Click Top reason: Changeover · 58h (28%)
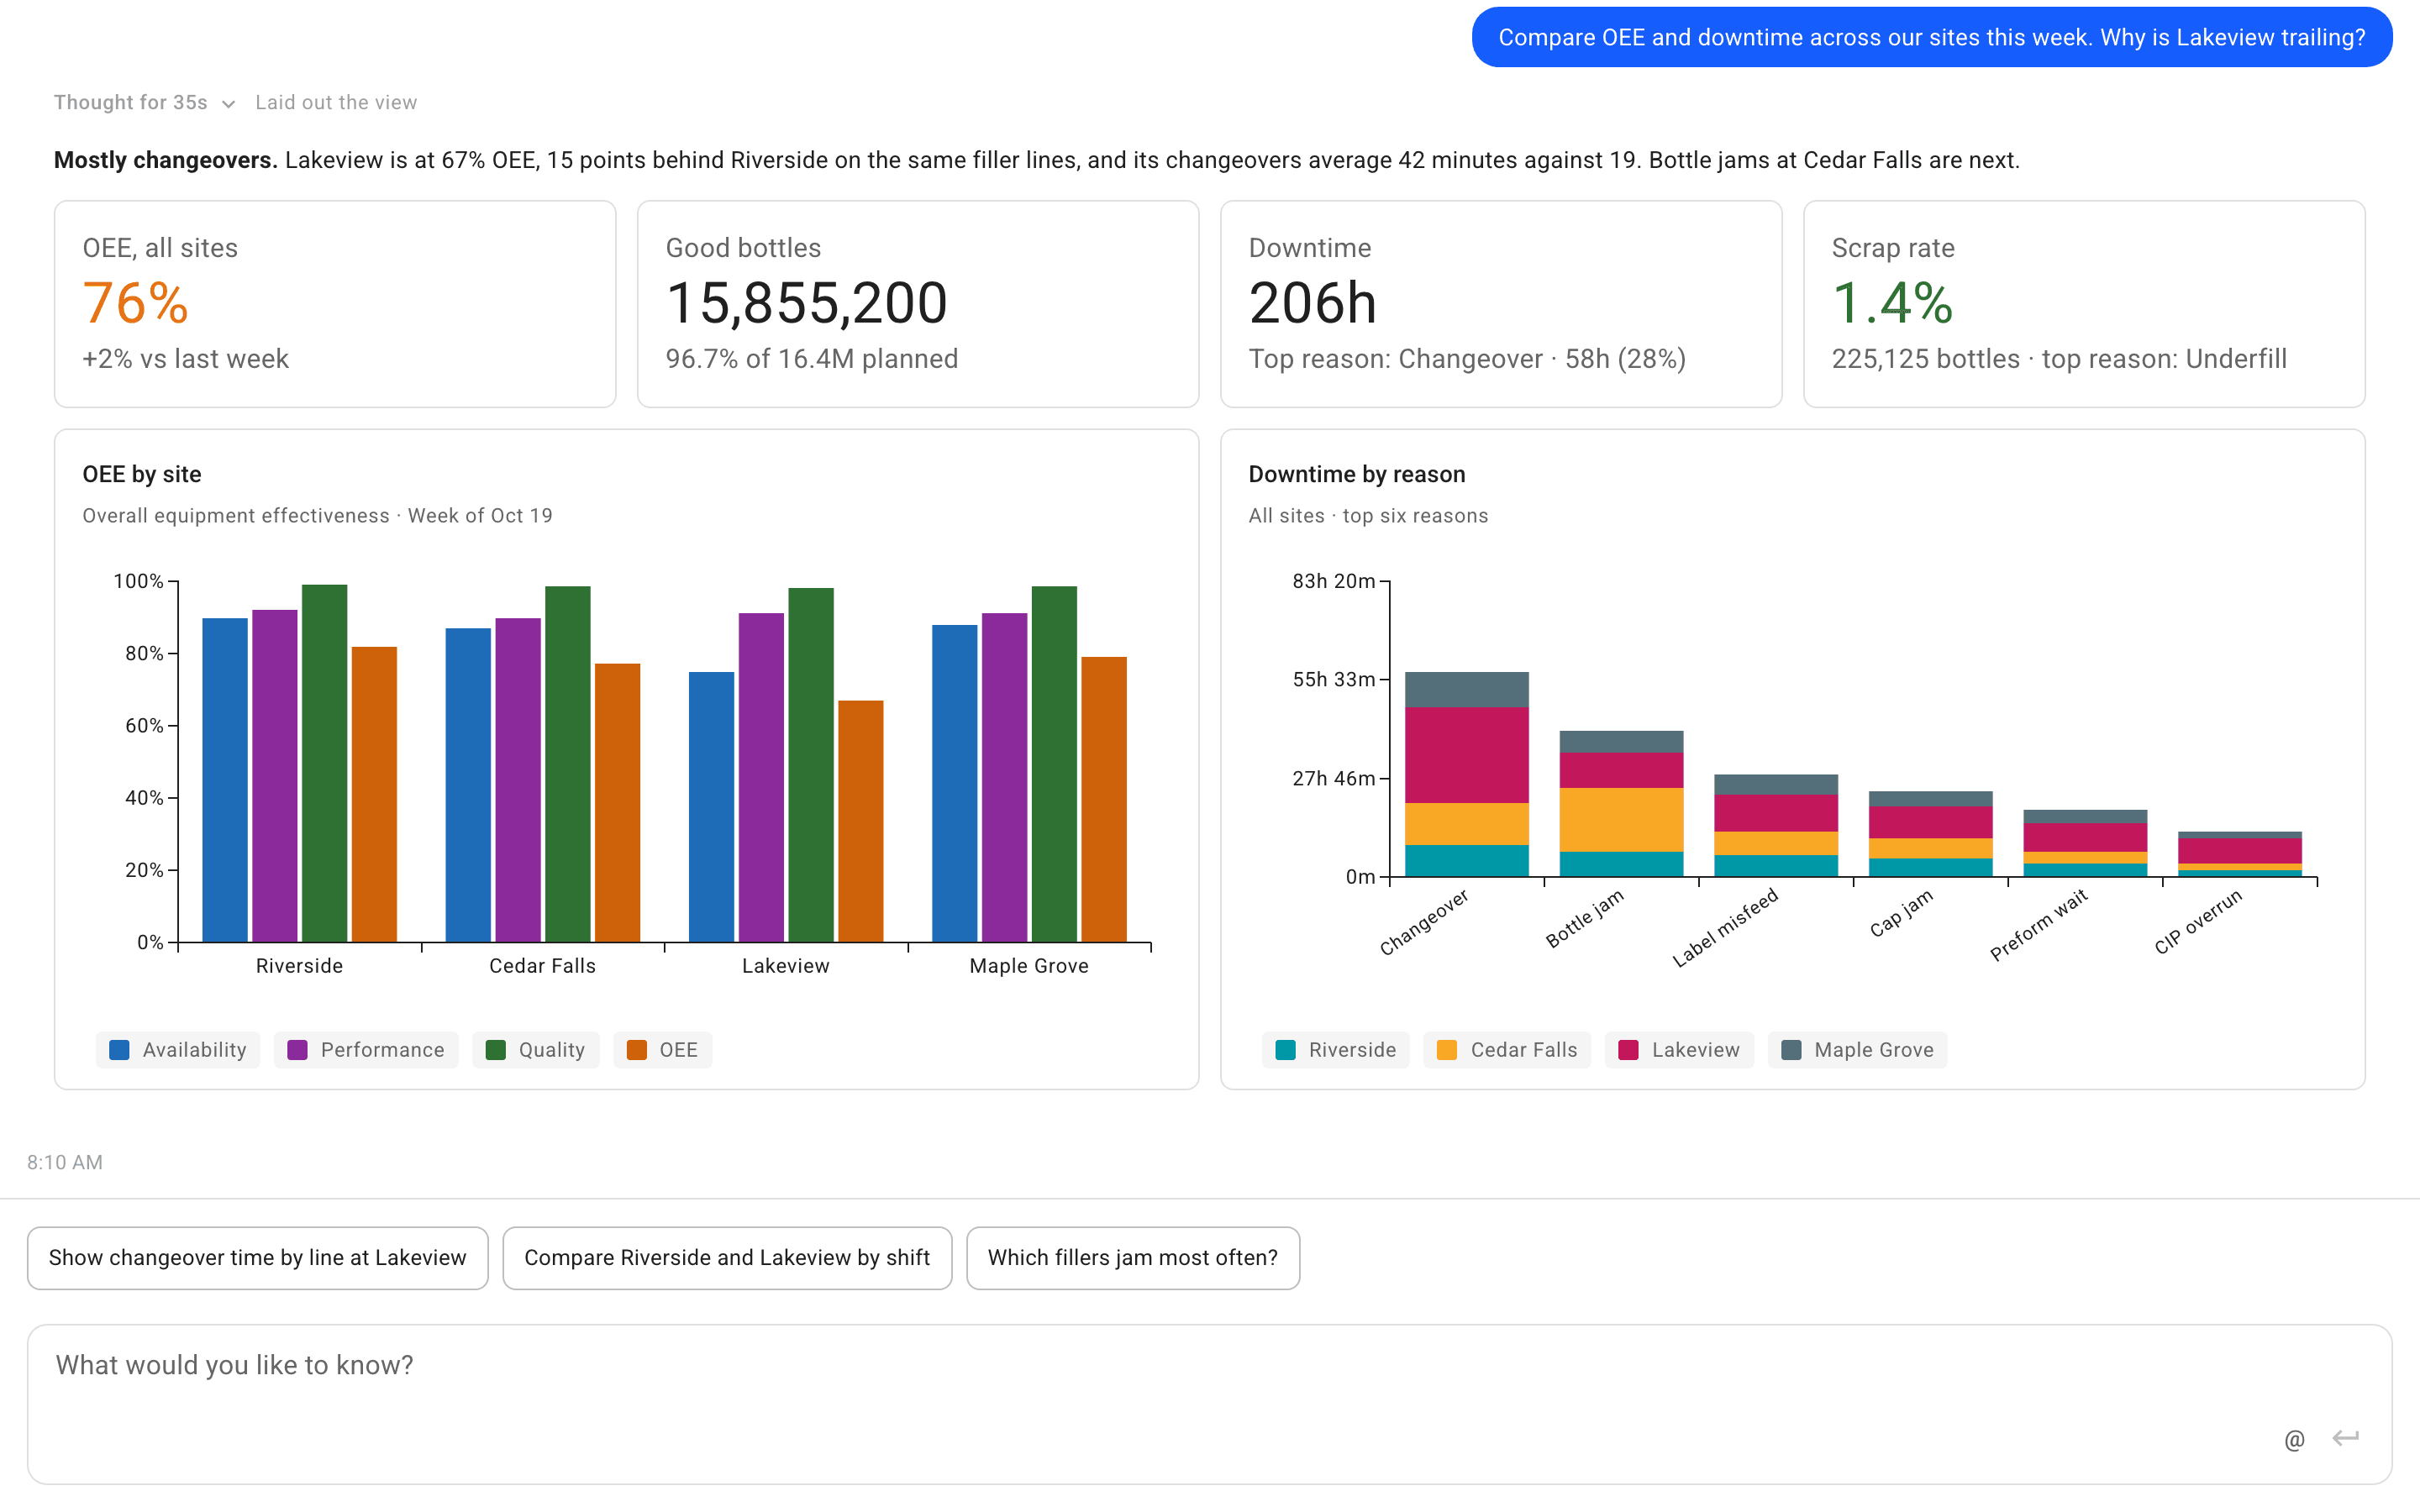Viewport: 2420px width, 1512px height. (x=1467, y=359)
